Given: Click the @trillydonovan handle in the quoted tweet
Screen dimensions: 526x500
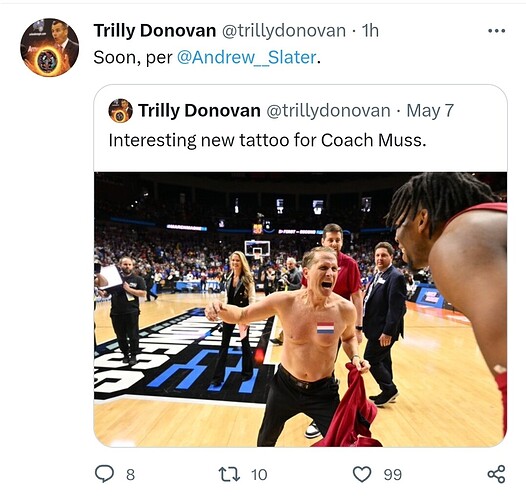Looking at the screenshot, I should pyautogui.click(x=328, y=111).
